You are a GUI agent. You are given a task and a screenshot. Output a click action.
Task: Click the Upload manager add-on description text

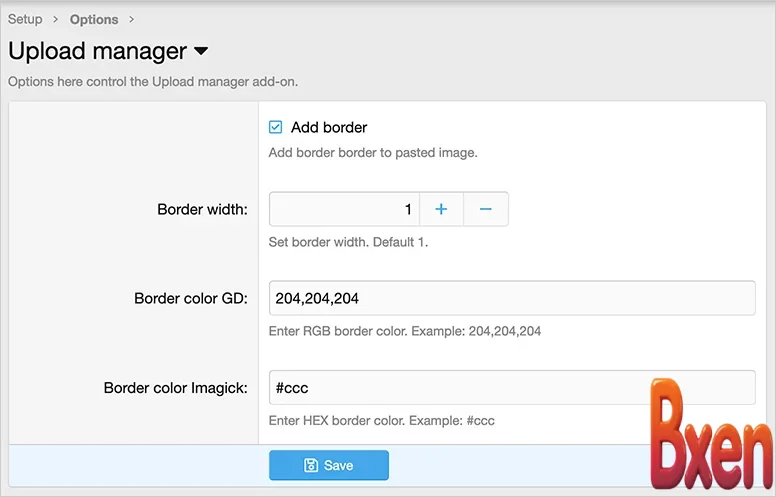(x=153, y=82)
